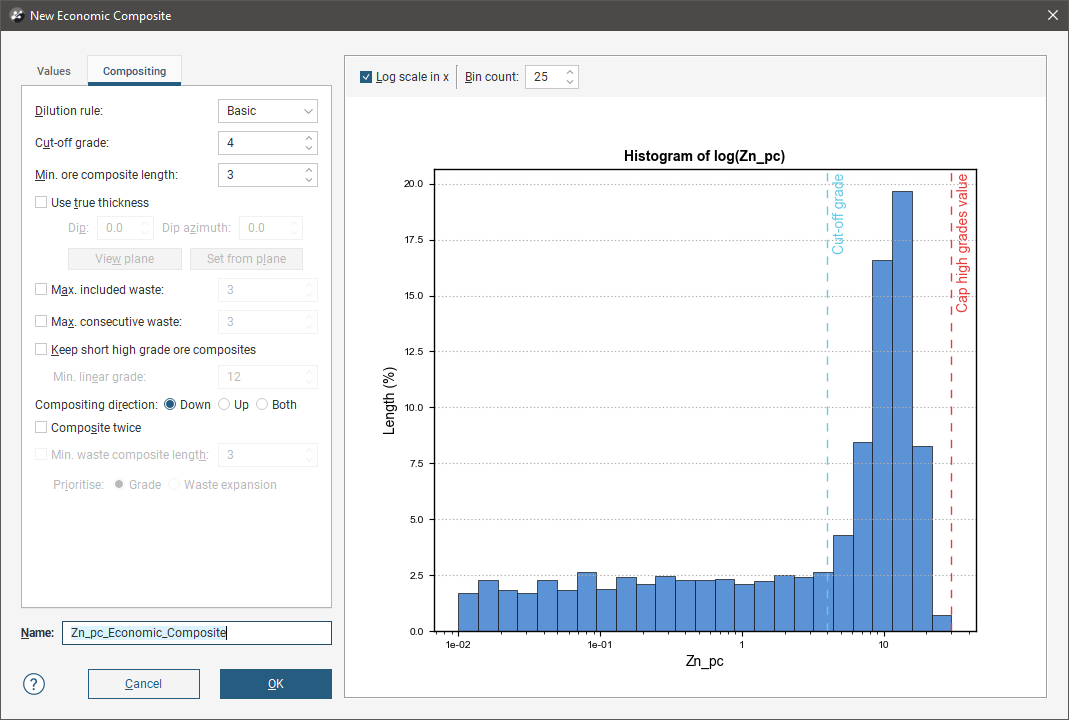Click the Compositing direction label
The width and height of the screenshot is (1069, 720).
coord(96,405)
